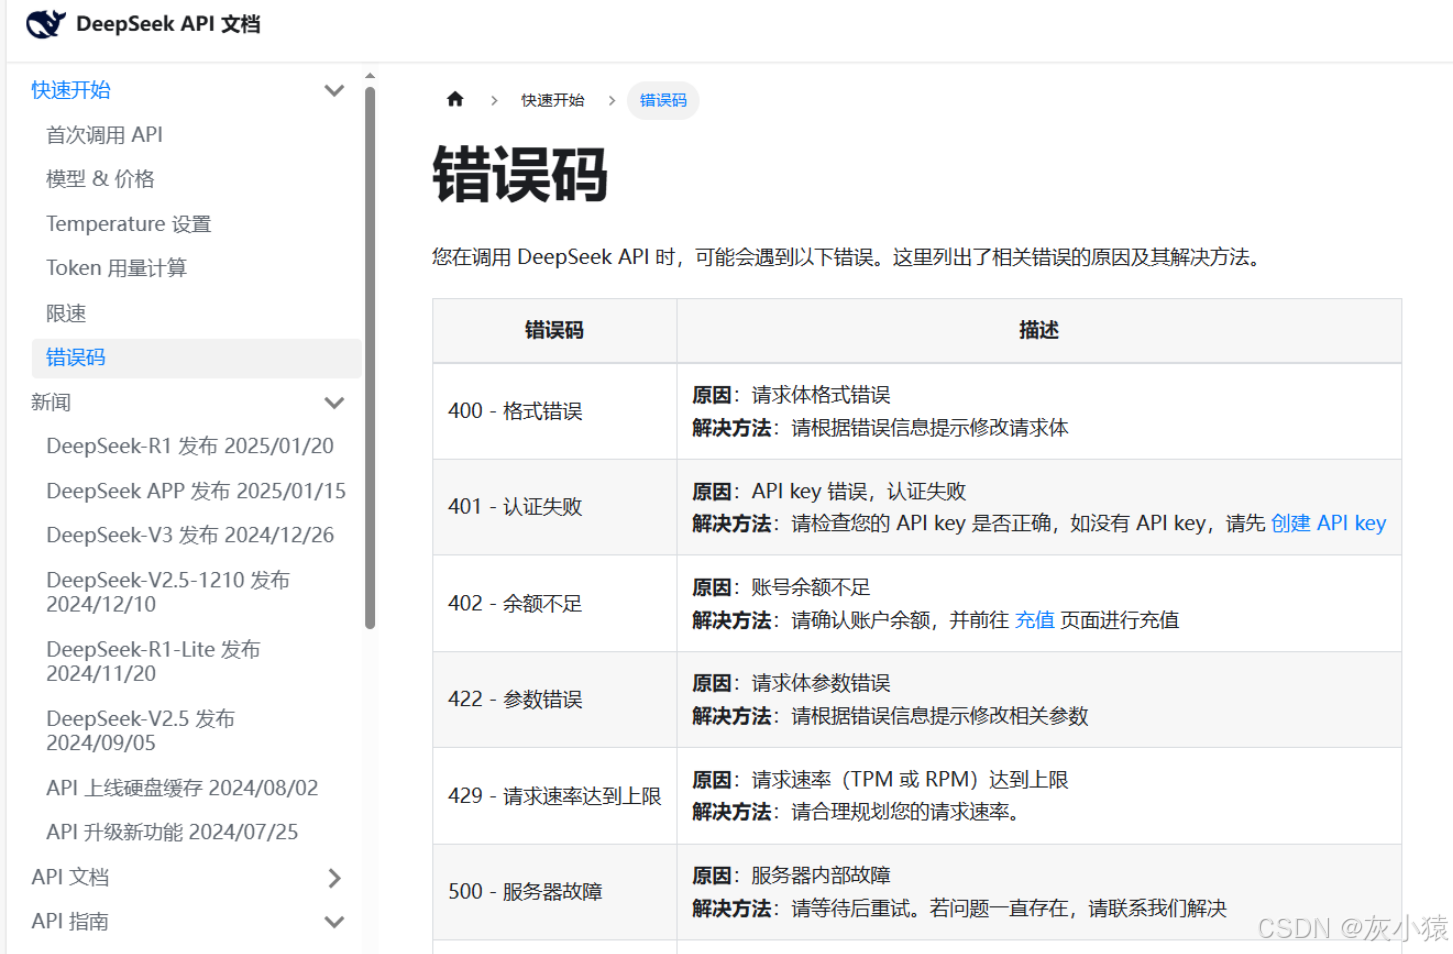Image resolution: width=1453 pixels, height=954 pixels.
Task: Open DeepSeek-V3 发布 2024/12/26 news
Action: tap(190, 535)
